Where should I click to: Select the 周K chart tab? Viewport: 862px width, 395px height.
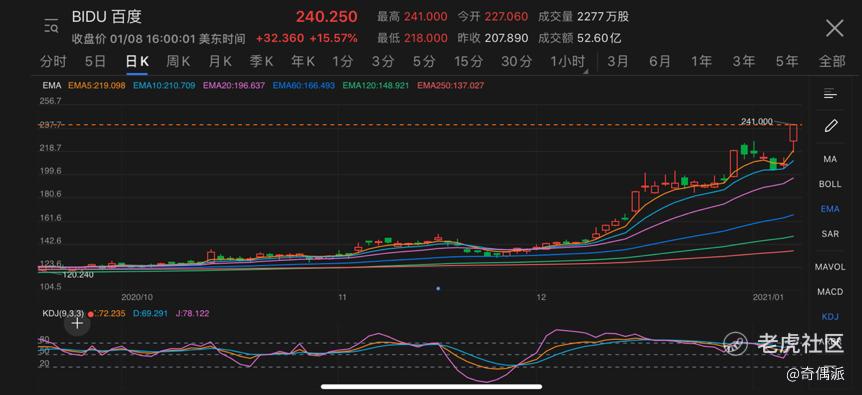coord(178,62)
